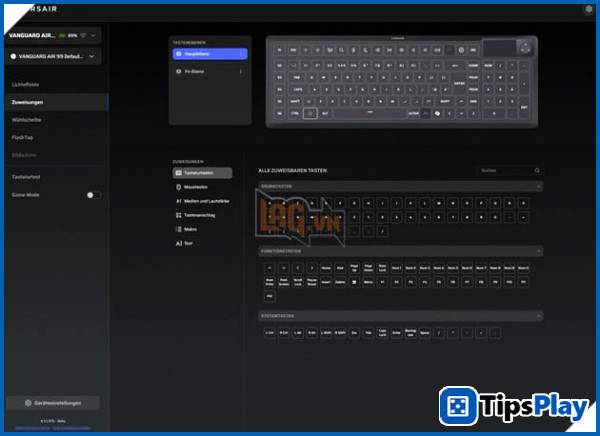Click the Makro list icon

[x=178, y=229]
